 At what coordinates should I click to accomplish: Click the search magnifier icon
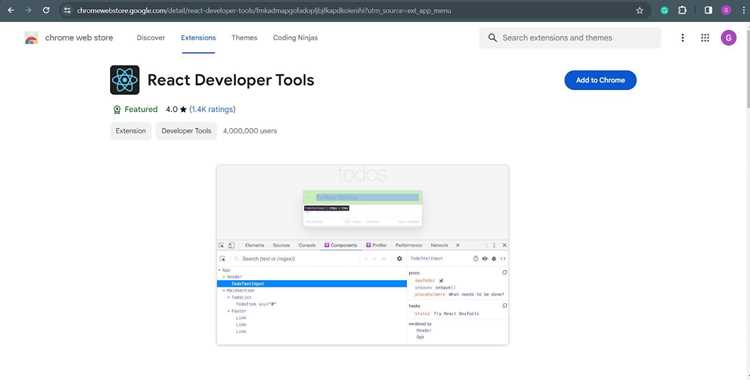point(492,38)
